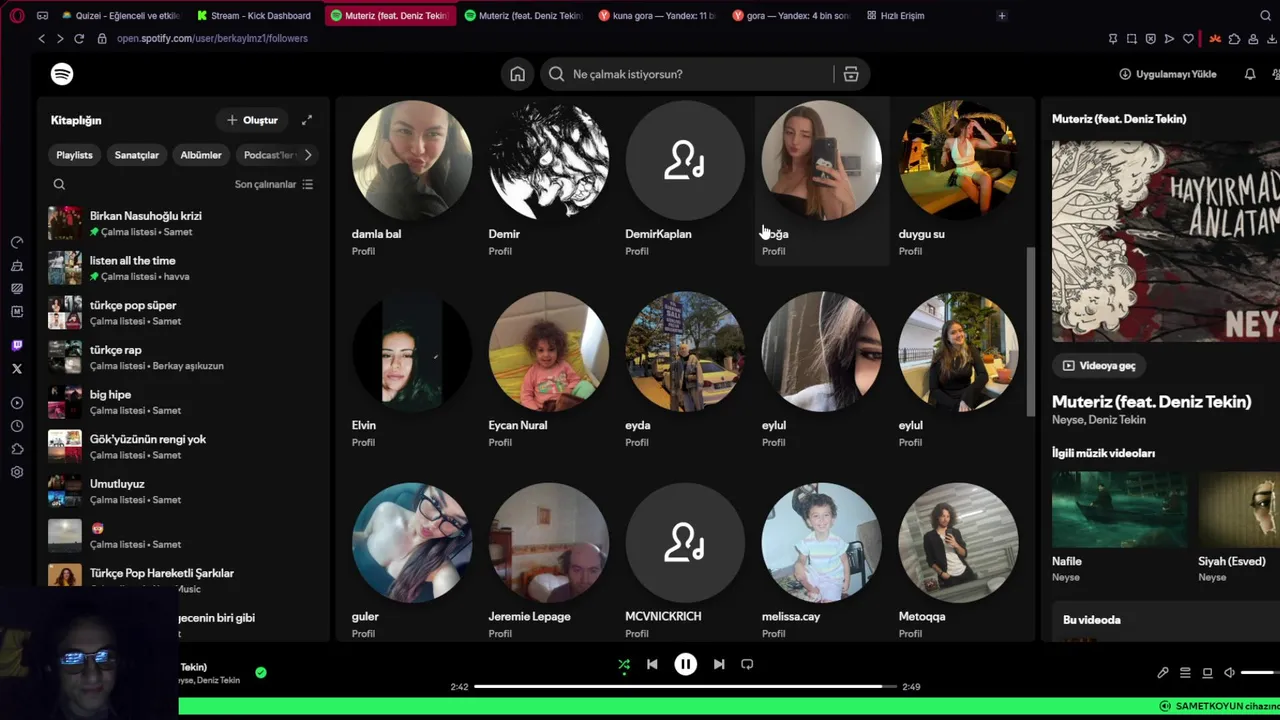
Task: Open connect to a device icon
Action: 1207,673
